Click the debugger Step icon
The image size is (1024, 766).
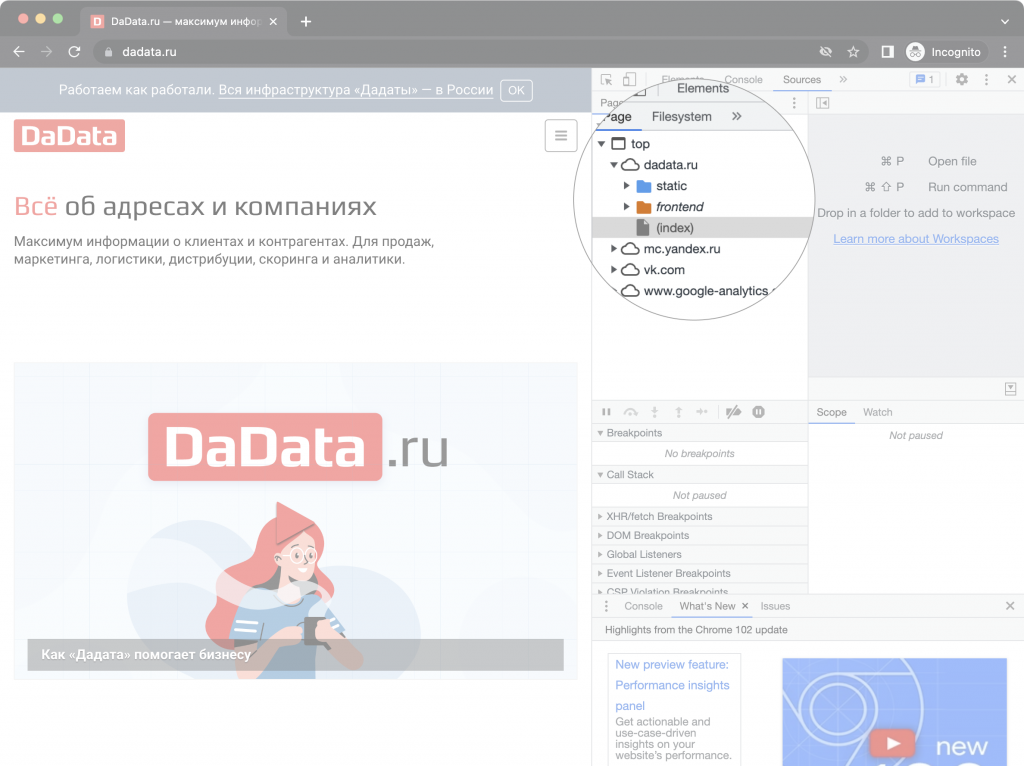[x=702, y=412]
